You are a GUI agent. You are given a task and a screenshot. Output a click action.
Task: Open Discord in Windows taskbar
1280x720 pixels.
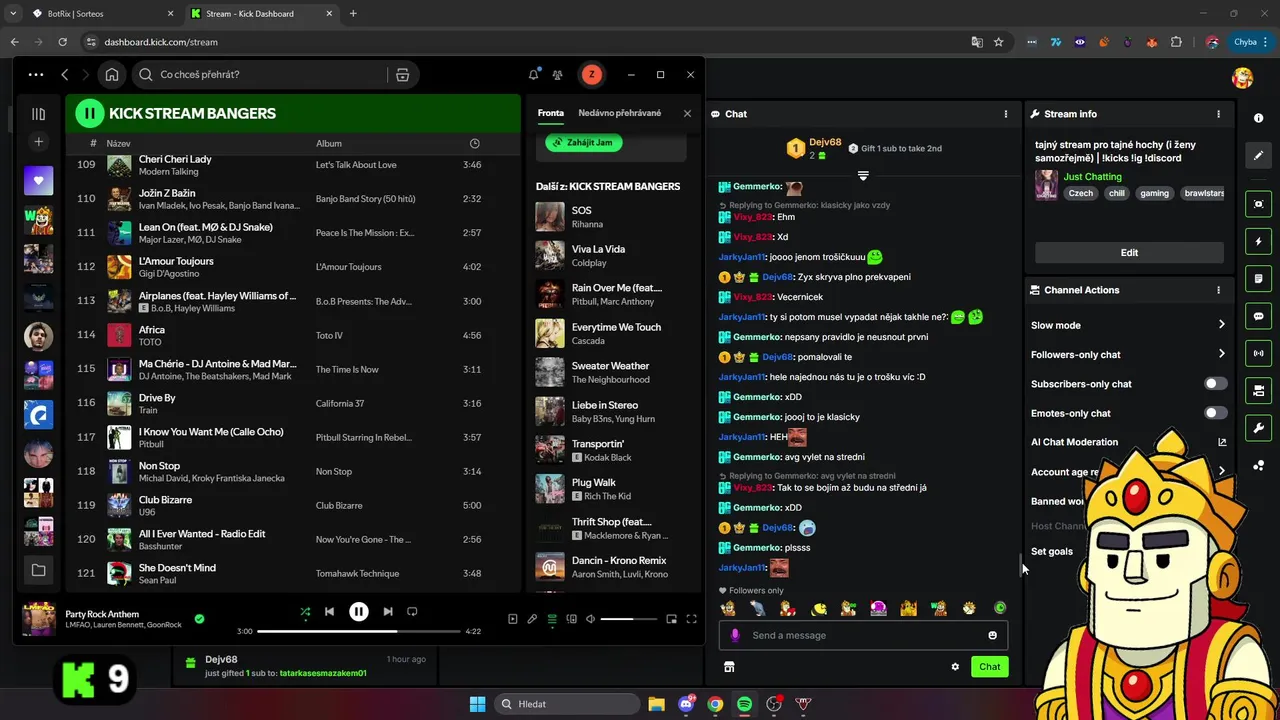[686, 704]
